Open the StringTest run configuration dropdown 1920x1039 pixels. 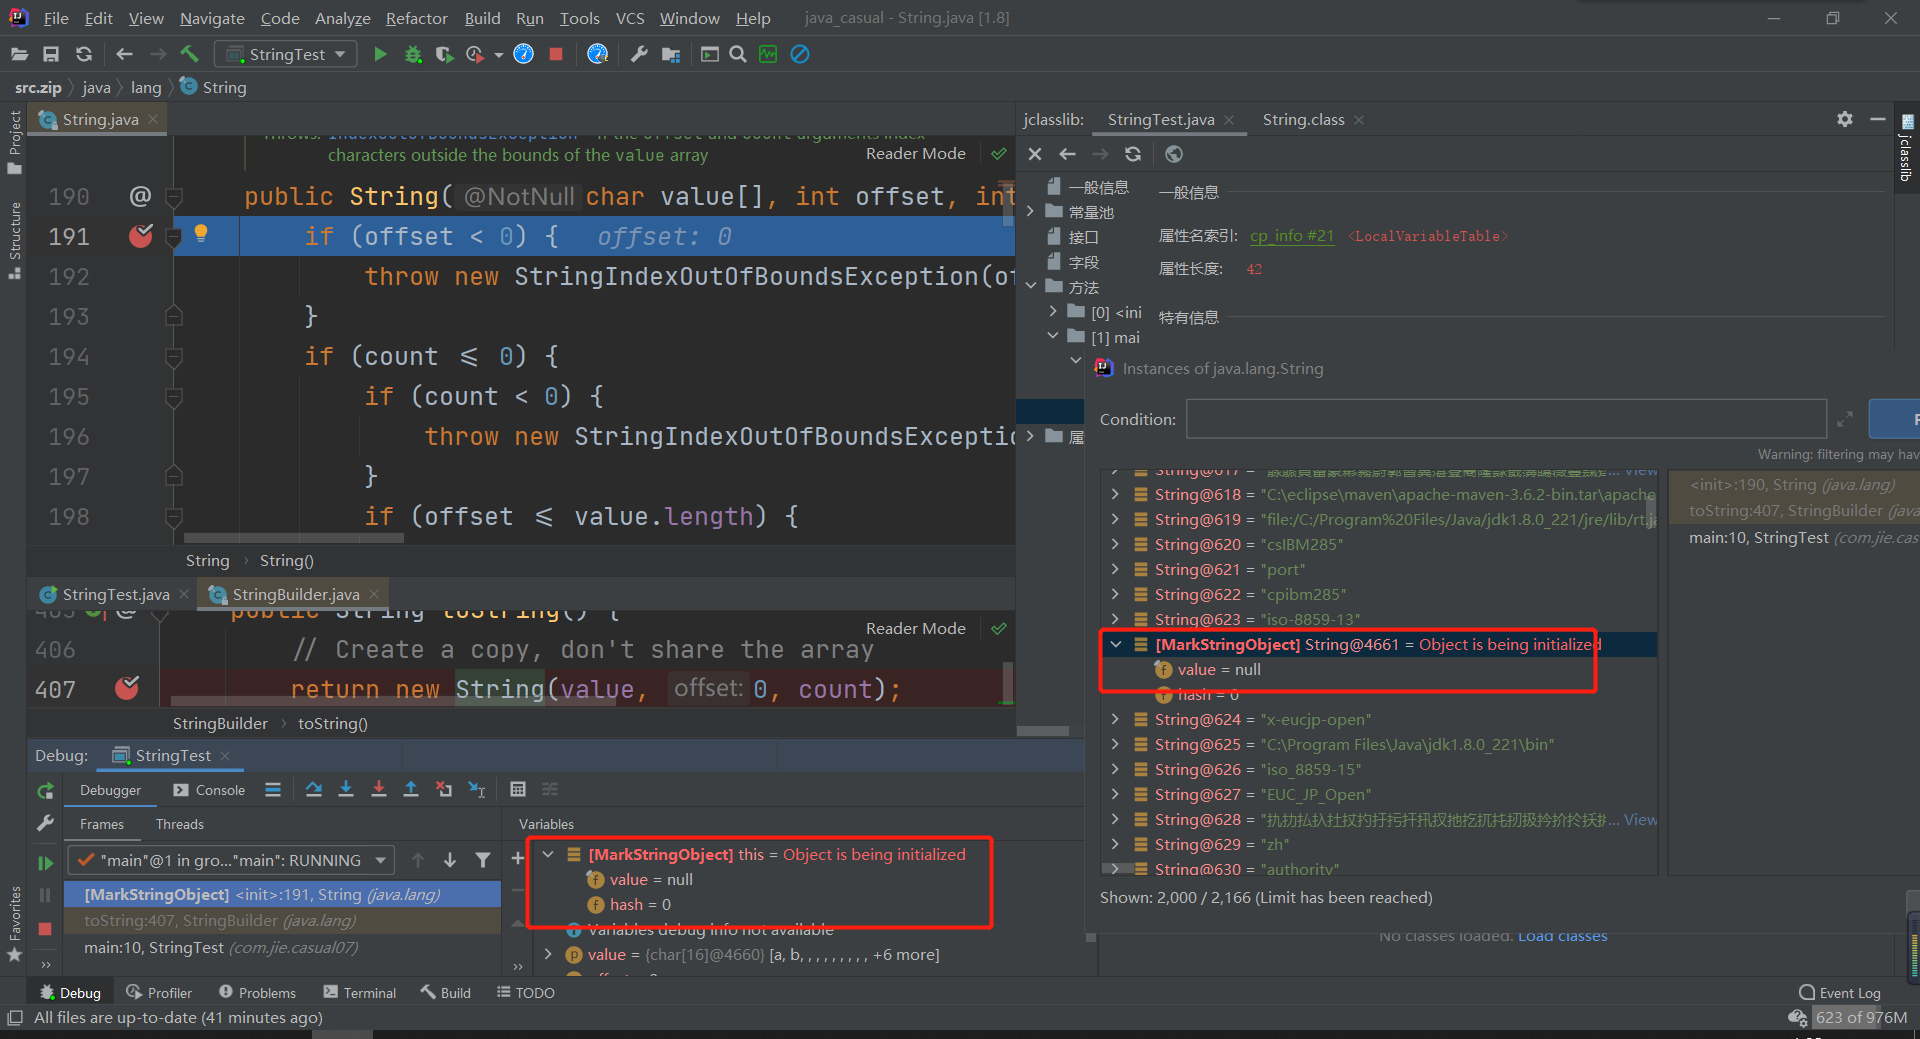tap(288, 54)
